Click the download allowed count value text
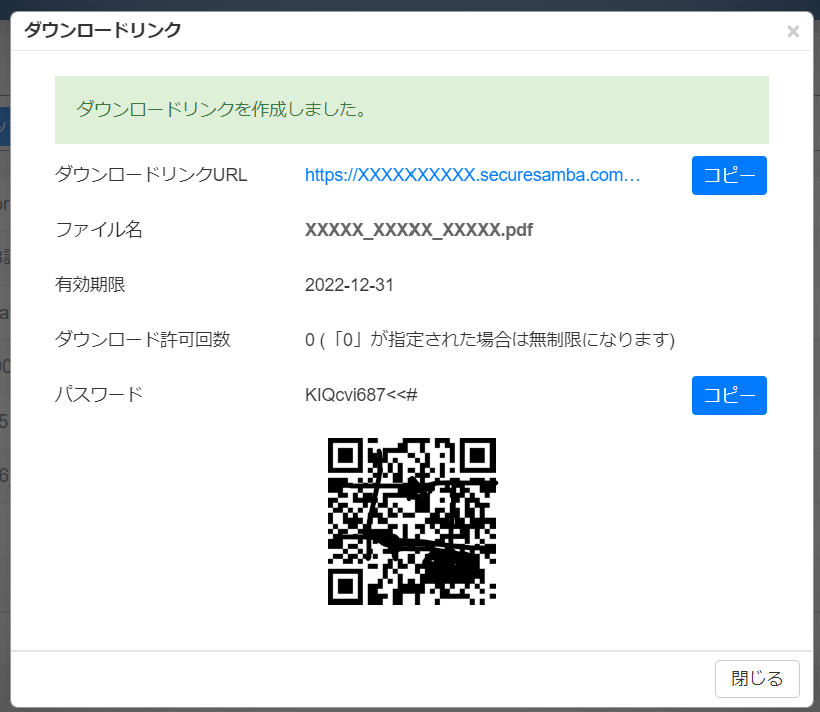The width and height of the screenshot is (820, 712). point(490,340)
